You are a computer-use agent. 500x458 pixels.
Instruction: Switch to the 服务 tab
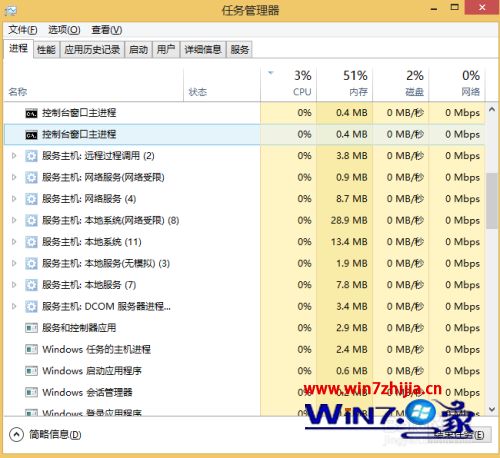(239, 50)
